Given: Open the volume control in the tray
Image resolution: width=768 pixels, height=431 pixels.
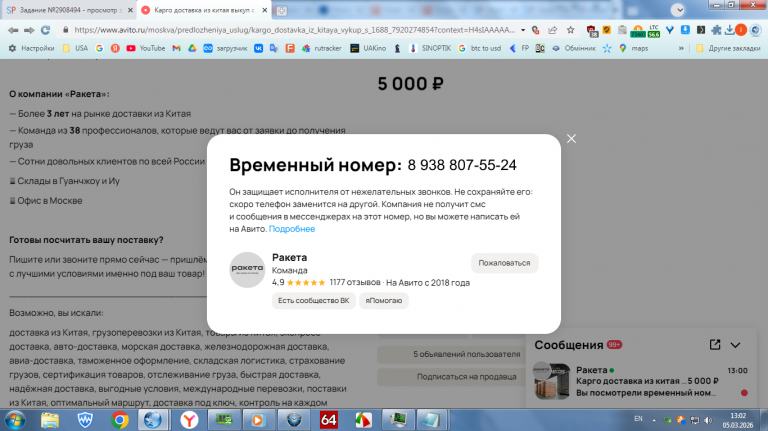Looking at the screenshot, I should point(708,420).
